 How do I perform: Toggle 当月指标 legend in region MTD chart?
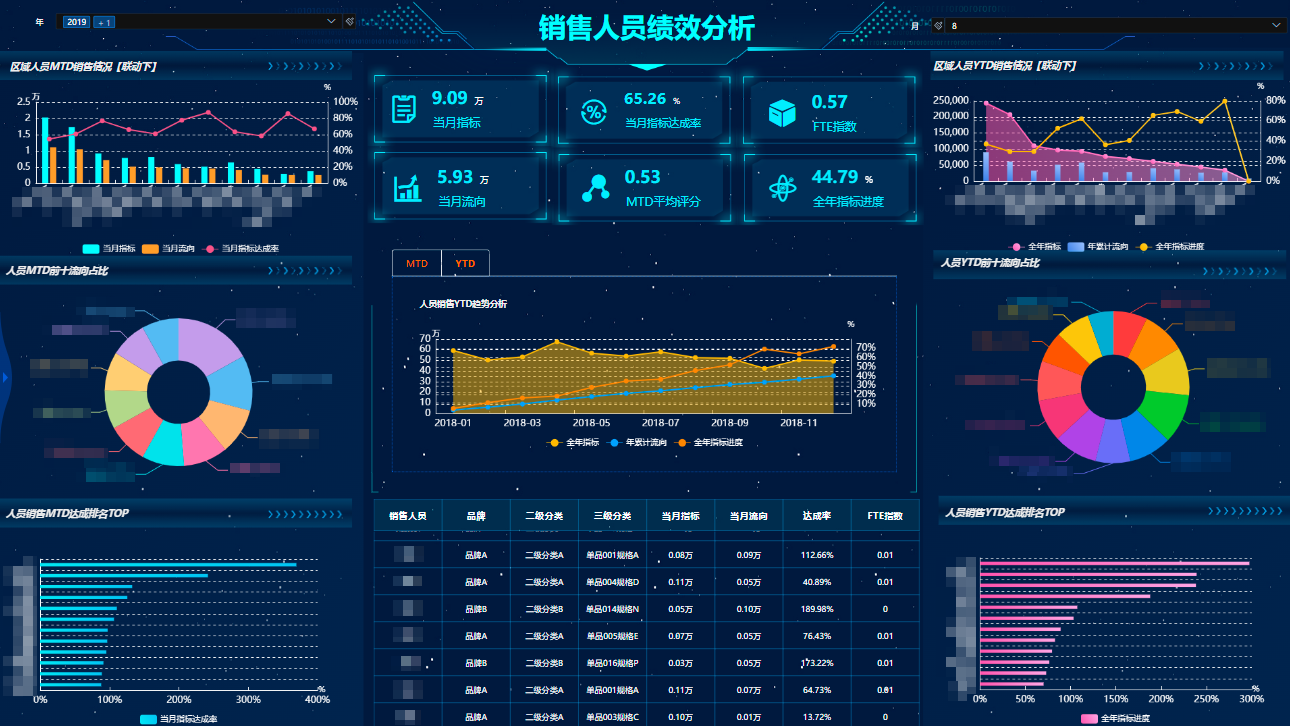108,248
